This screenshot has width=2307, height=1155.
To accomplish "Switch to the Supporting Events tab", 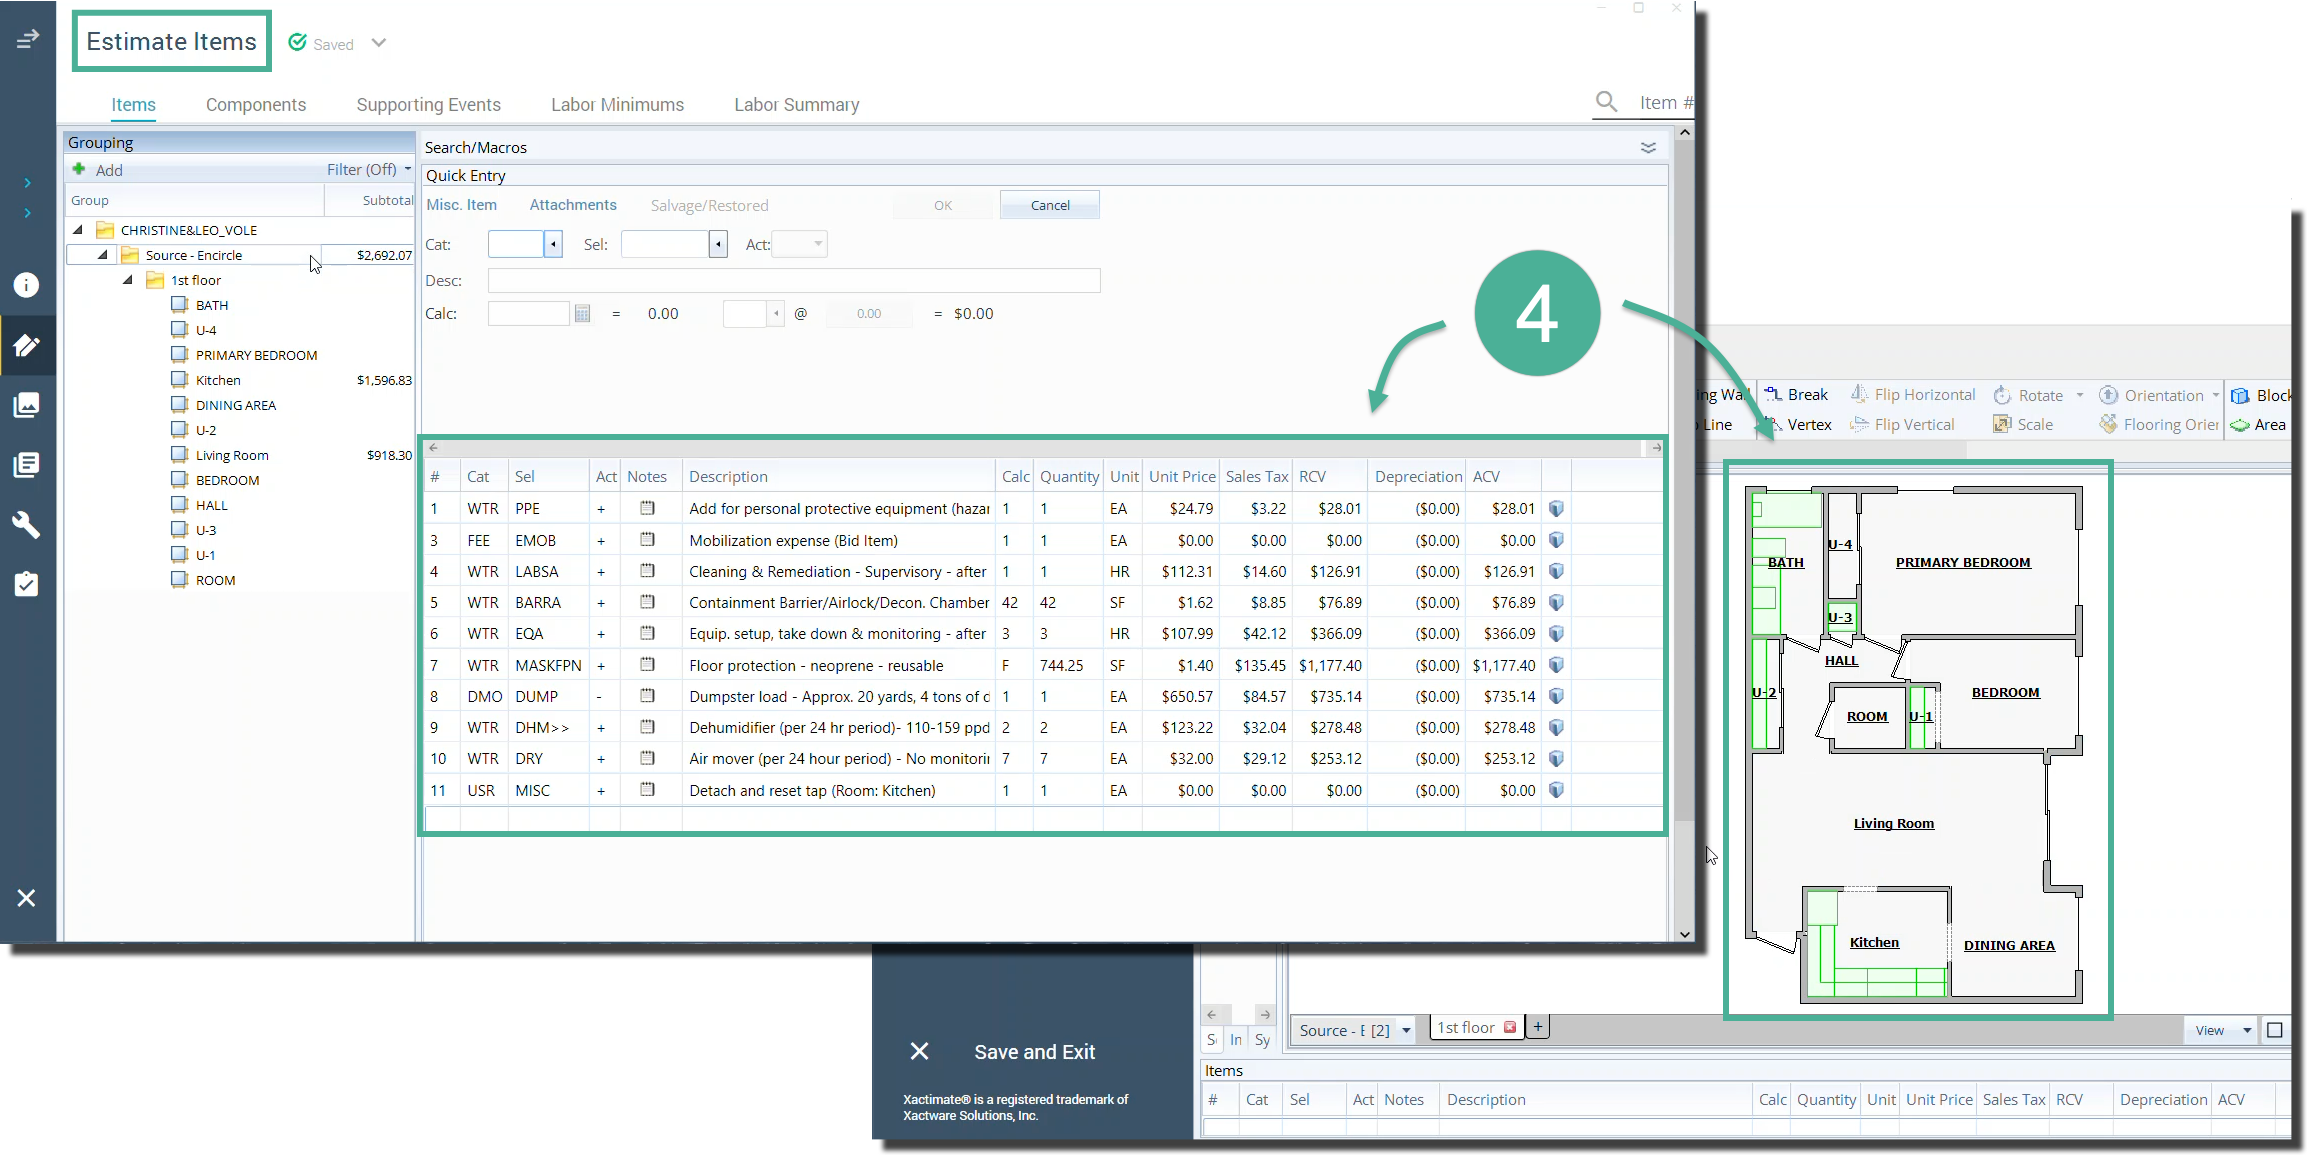I will (429, 105).
